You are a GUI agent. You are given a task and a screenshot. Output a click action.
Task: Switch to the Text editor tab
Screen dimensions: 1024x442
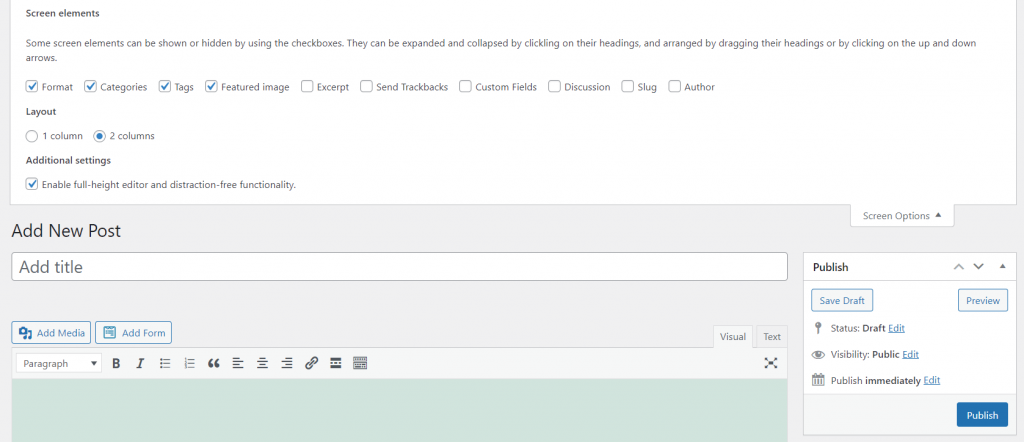[x=771, y=337]
